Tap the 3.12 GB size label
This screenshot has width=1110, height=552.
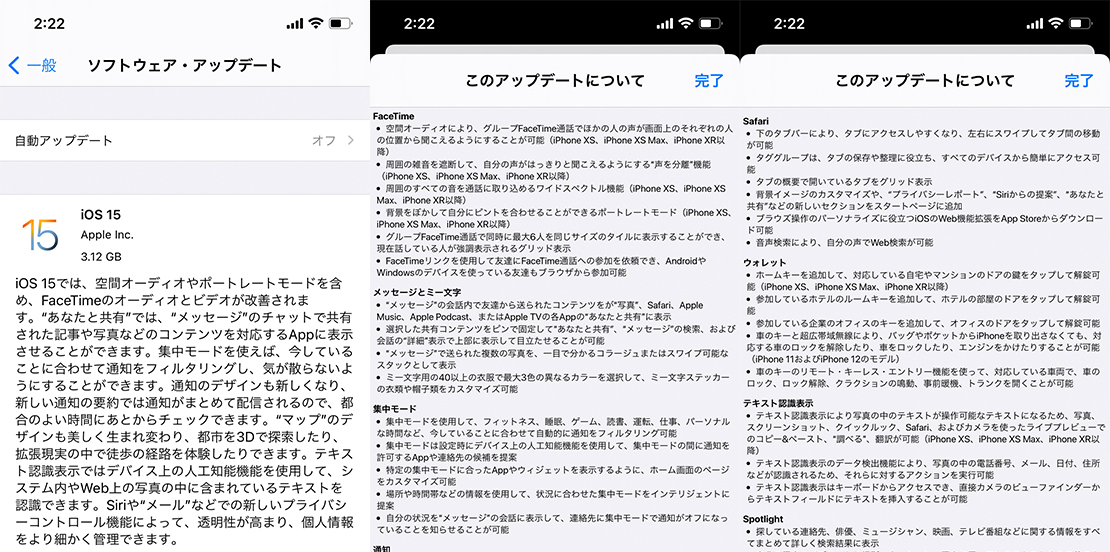[101, 255]
